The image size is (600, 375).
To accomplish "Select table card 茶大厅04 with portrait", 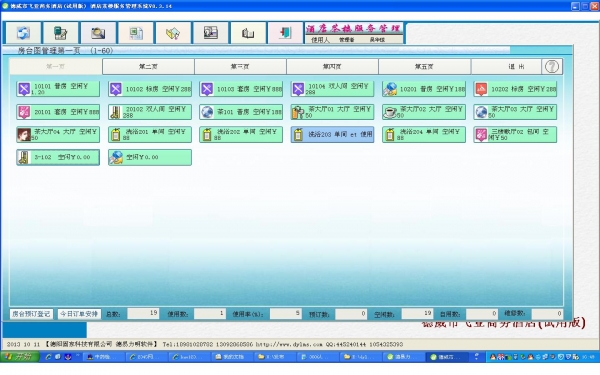I will [58, 134].
